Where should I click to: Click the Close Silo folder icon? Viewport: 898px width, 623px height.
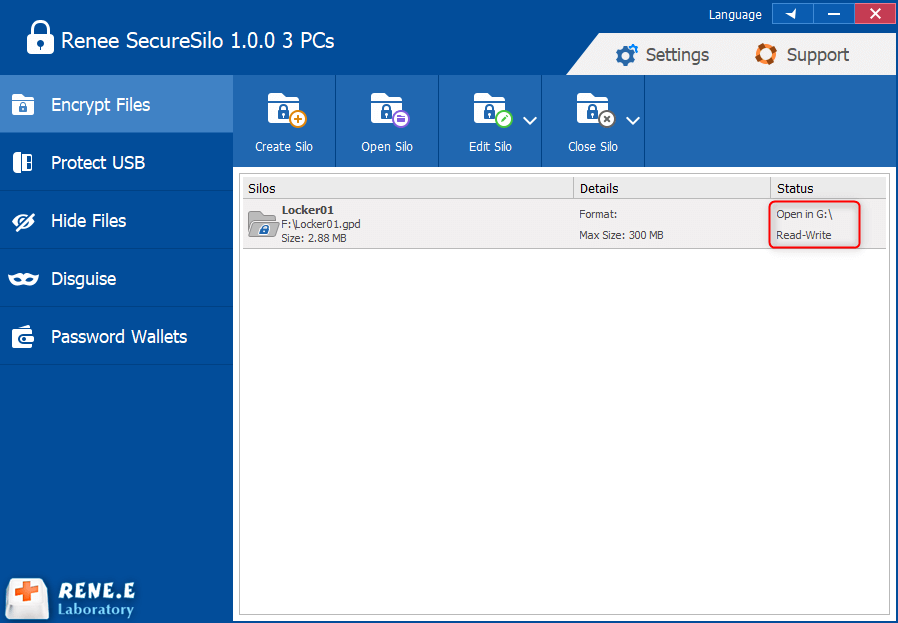pos(595,109)
